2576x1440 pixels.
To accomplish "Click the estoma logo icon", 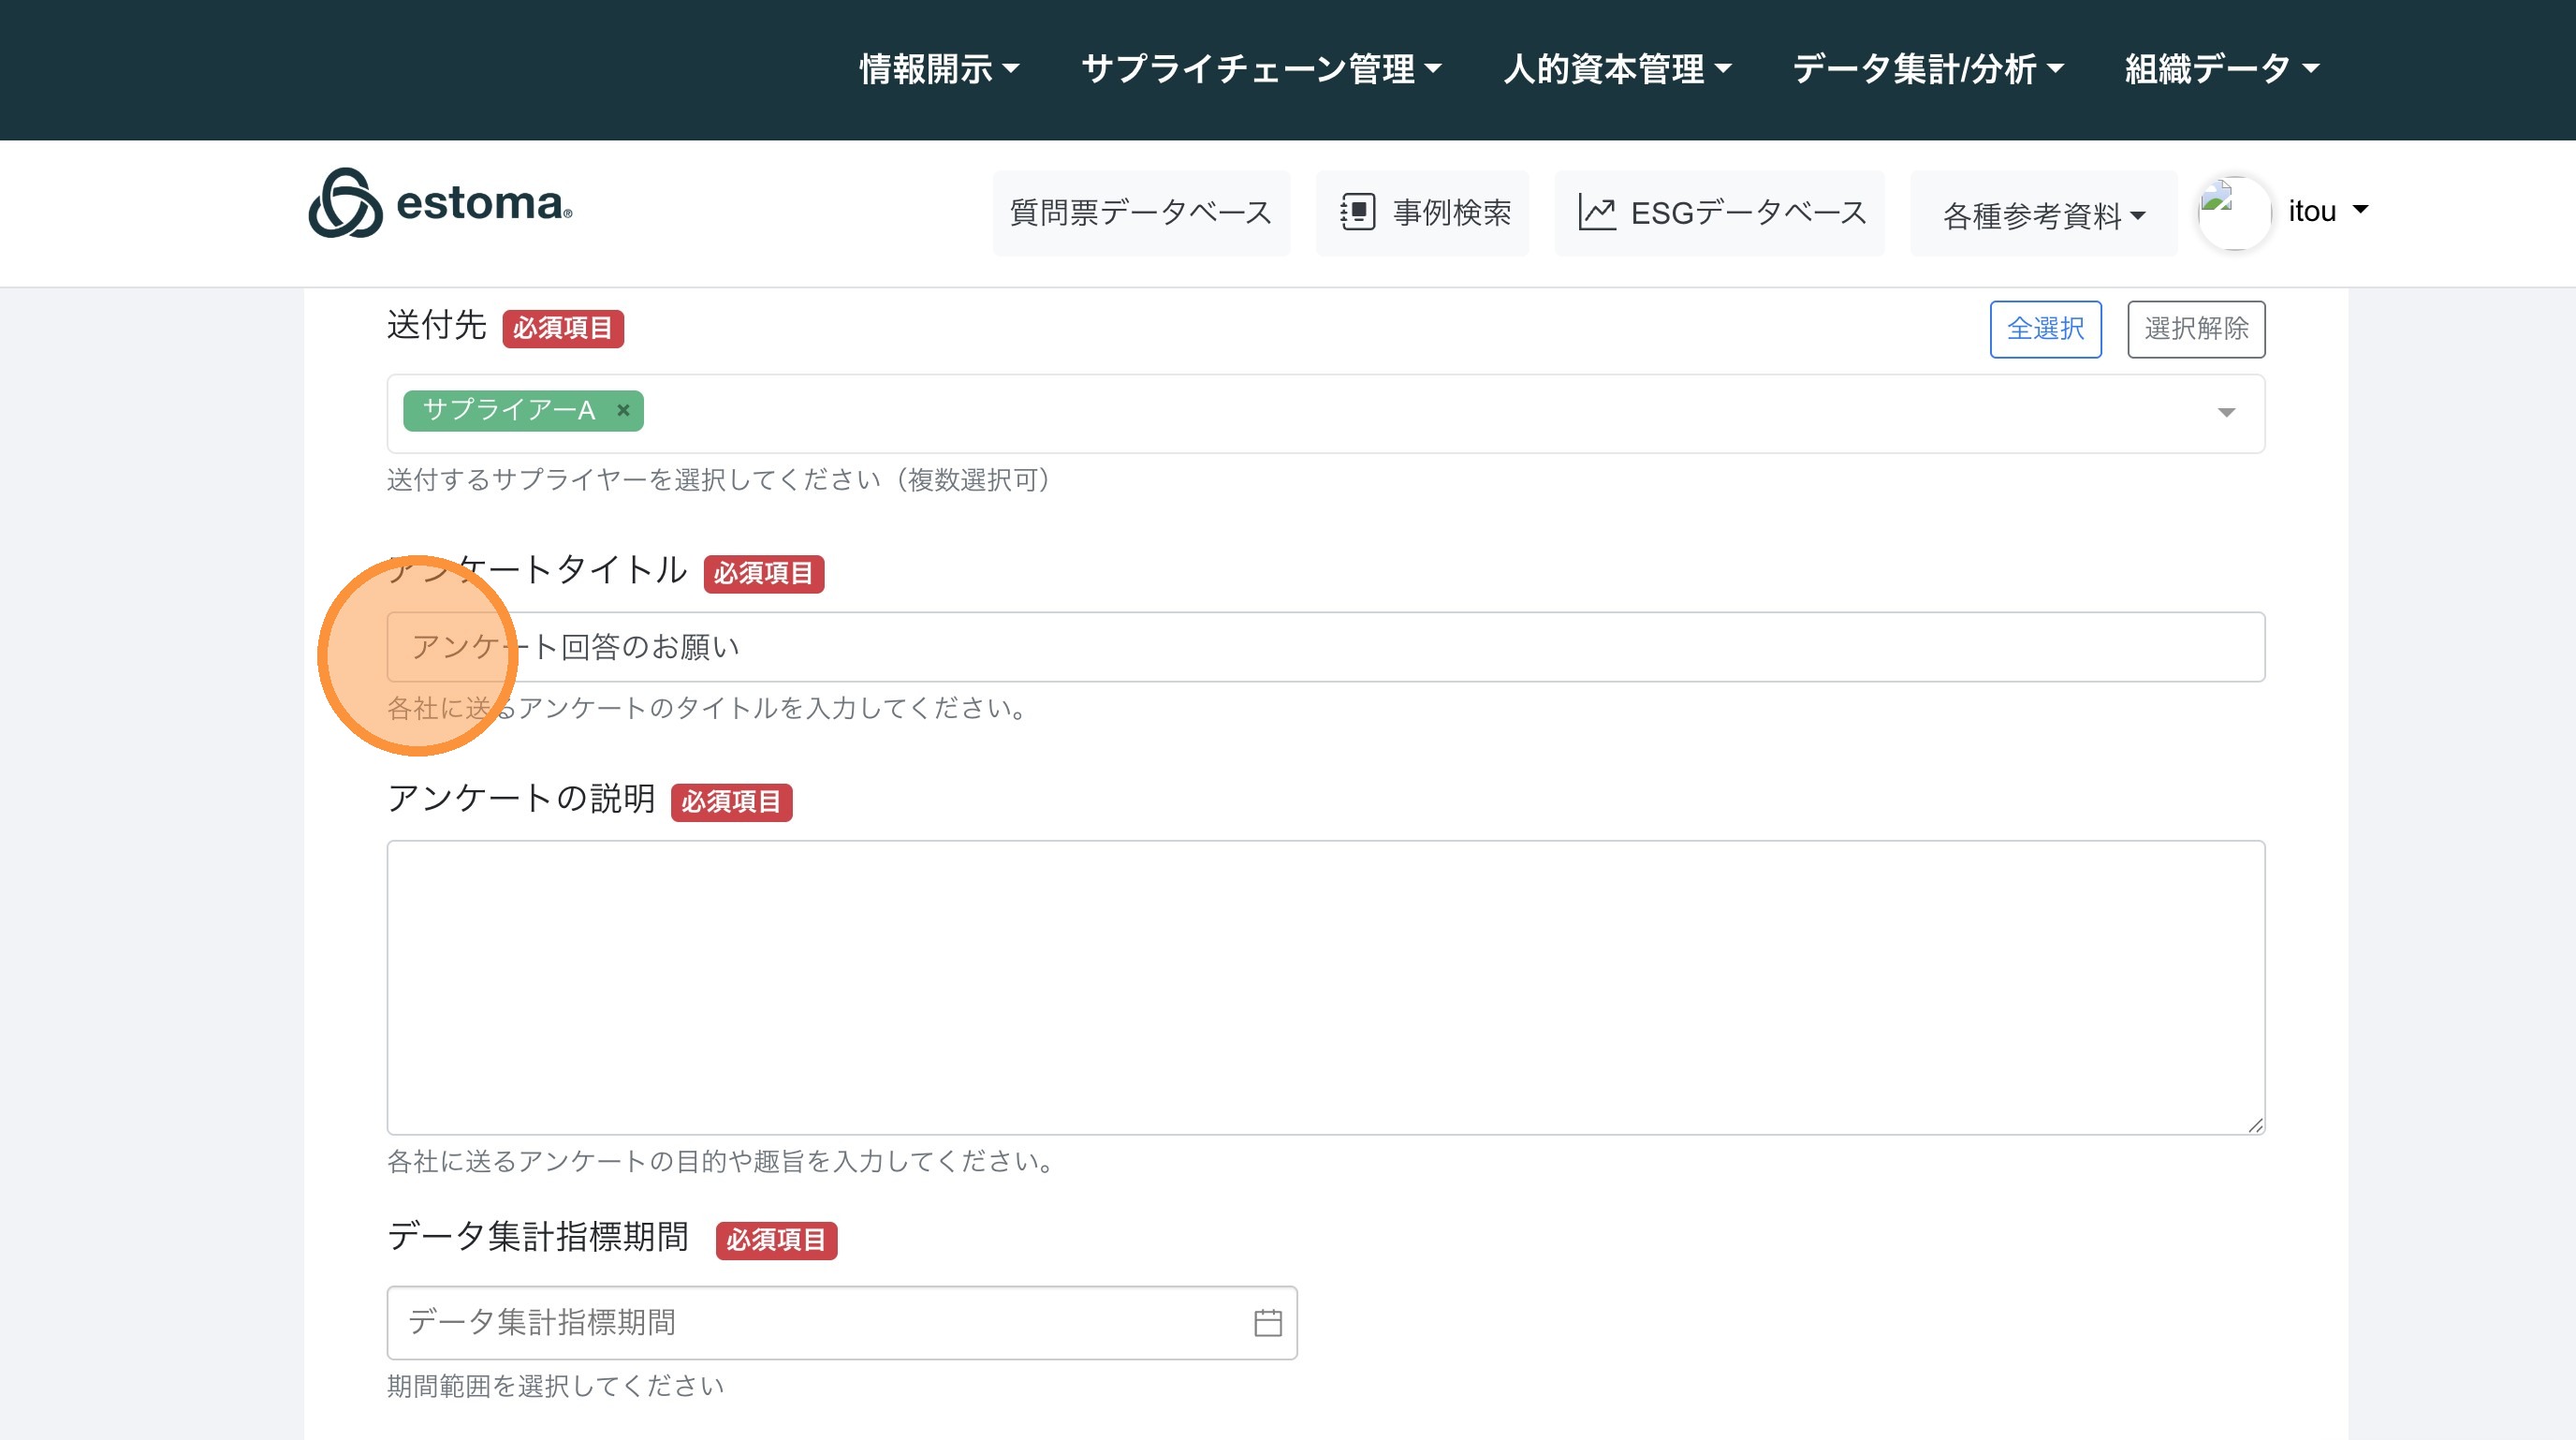I will [345, 203].
